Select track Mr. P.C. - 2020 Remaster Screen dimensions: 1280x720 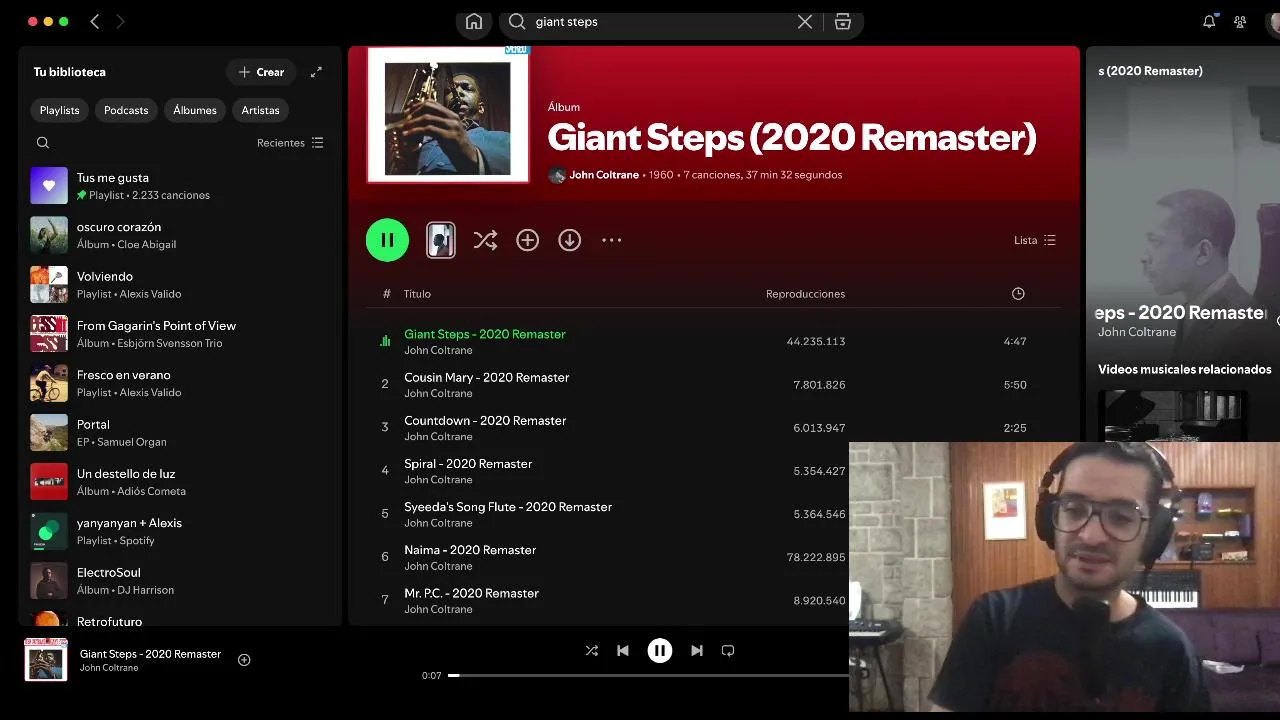coord(471,593)
